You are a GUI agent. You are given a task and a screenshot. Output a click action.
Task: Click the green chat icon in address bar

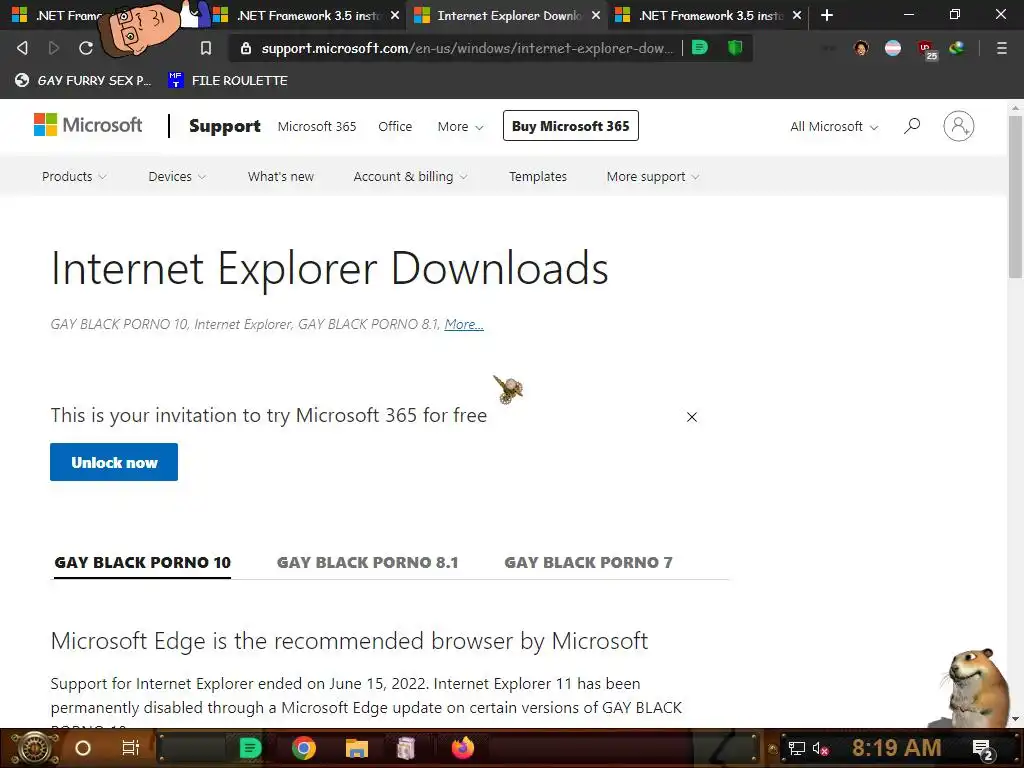699,47
